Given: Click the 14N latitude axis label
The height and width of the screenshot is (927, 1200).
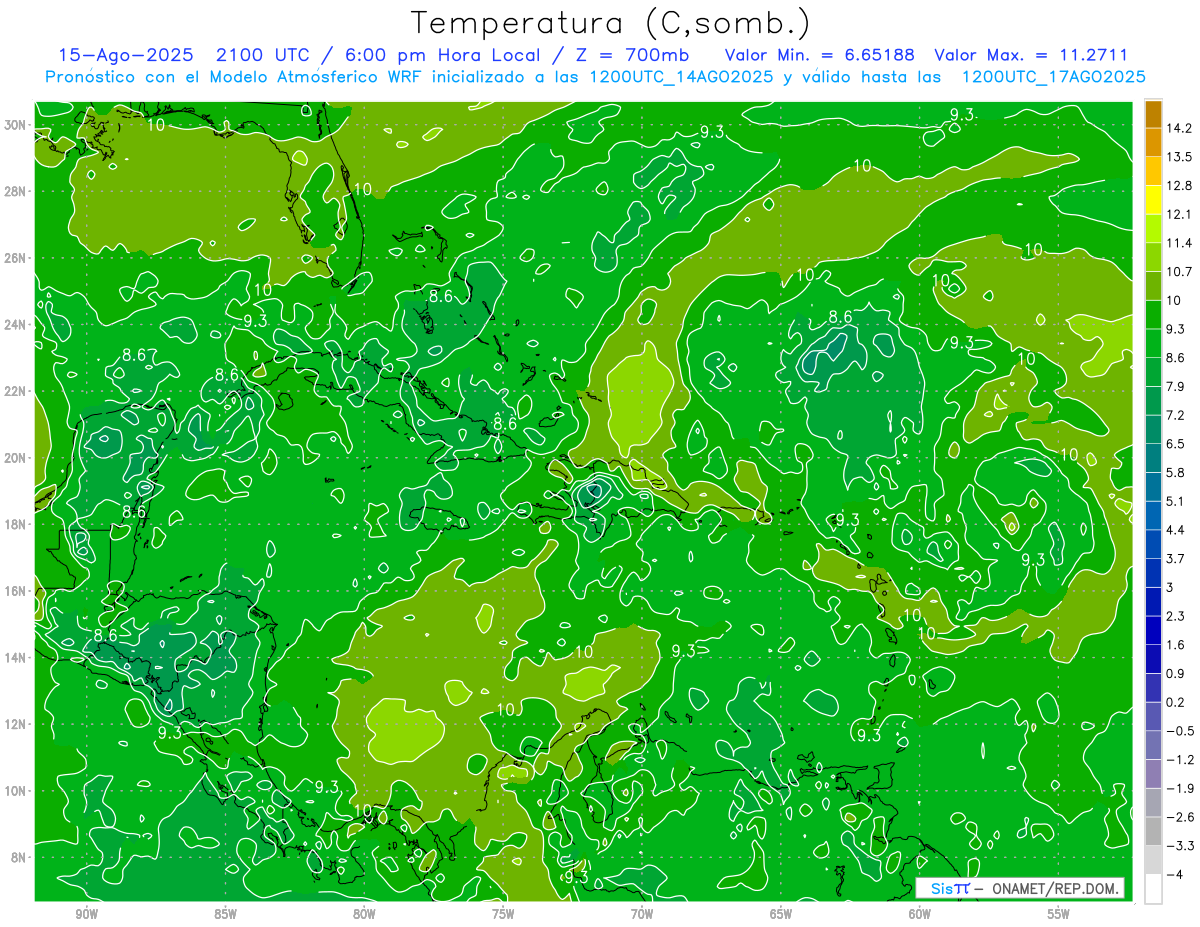Looking at the screenshot, I should [x=17, y=657].
